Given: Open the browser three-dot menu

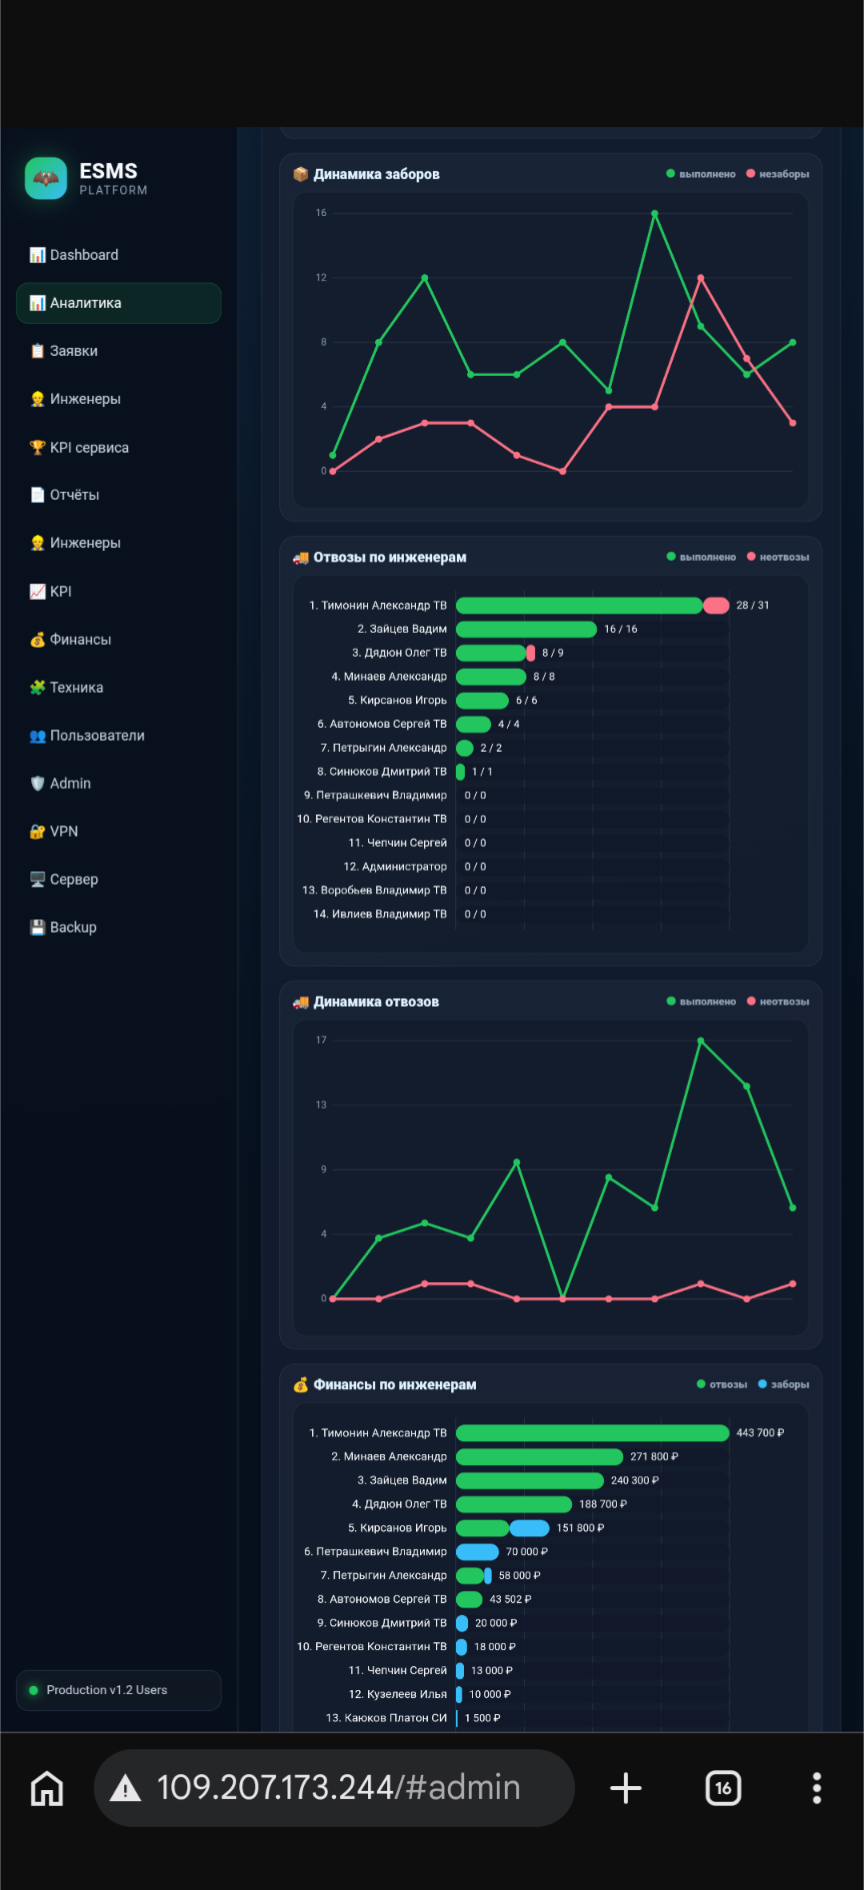Looking at the screenshot, I should pos(817,1788).
